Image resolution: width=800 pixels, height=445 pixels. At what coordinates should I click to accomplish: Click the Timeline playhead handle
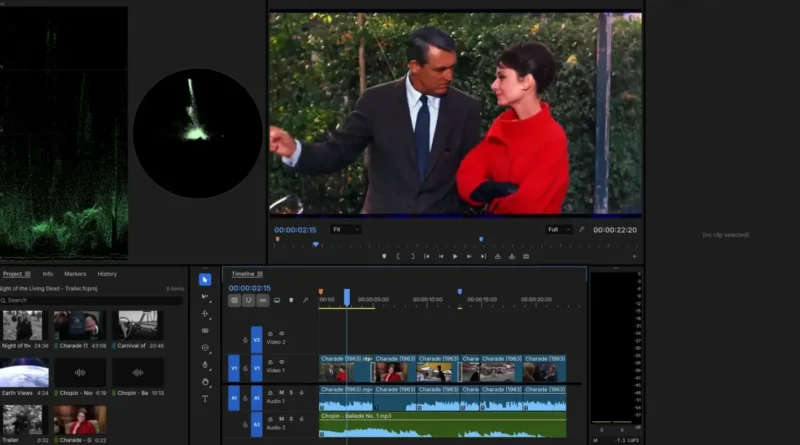pos(347,296)
